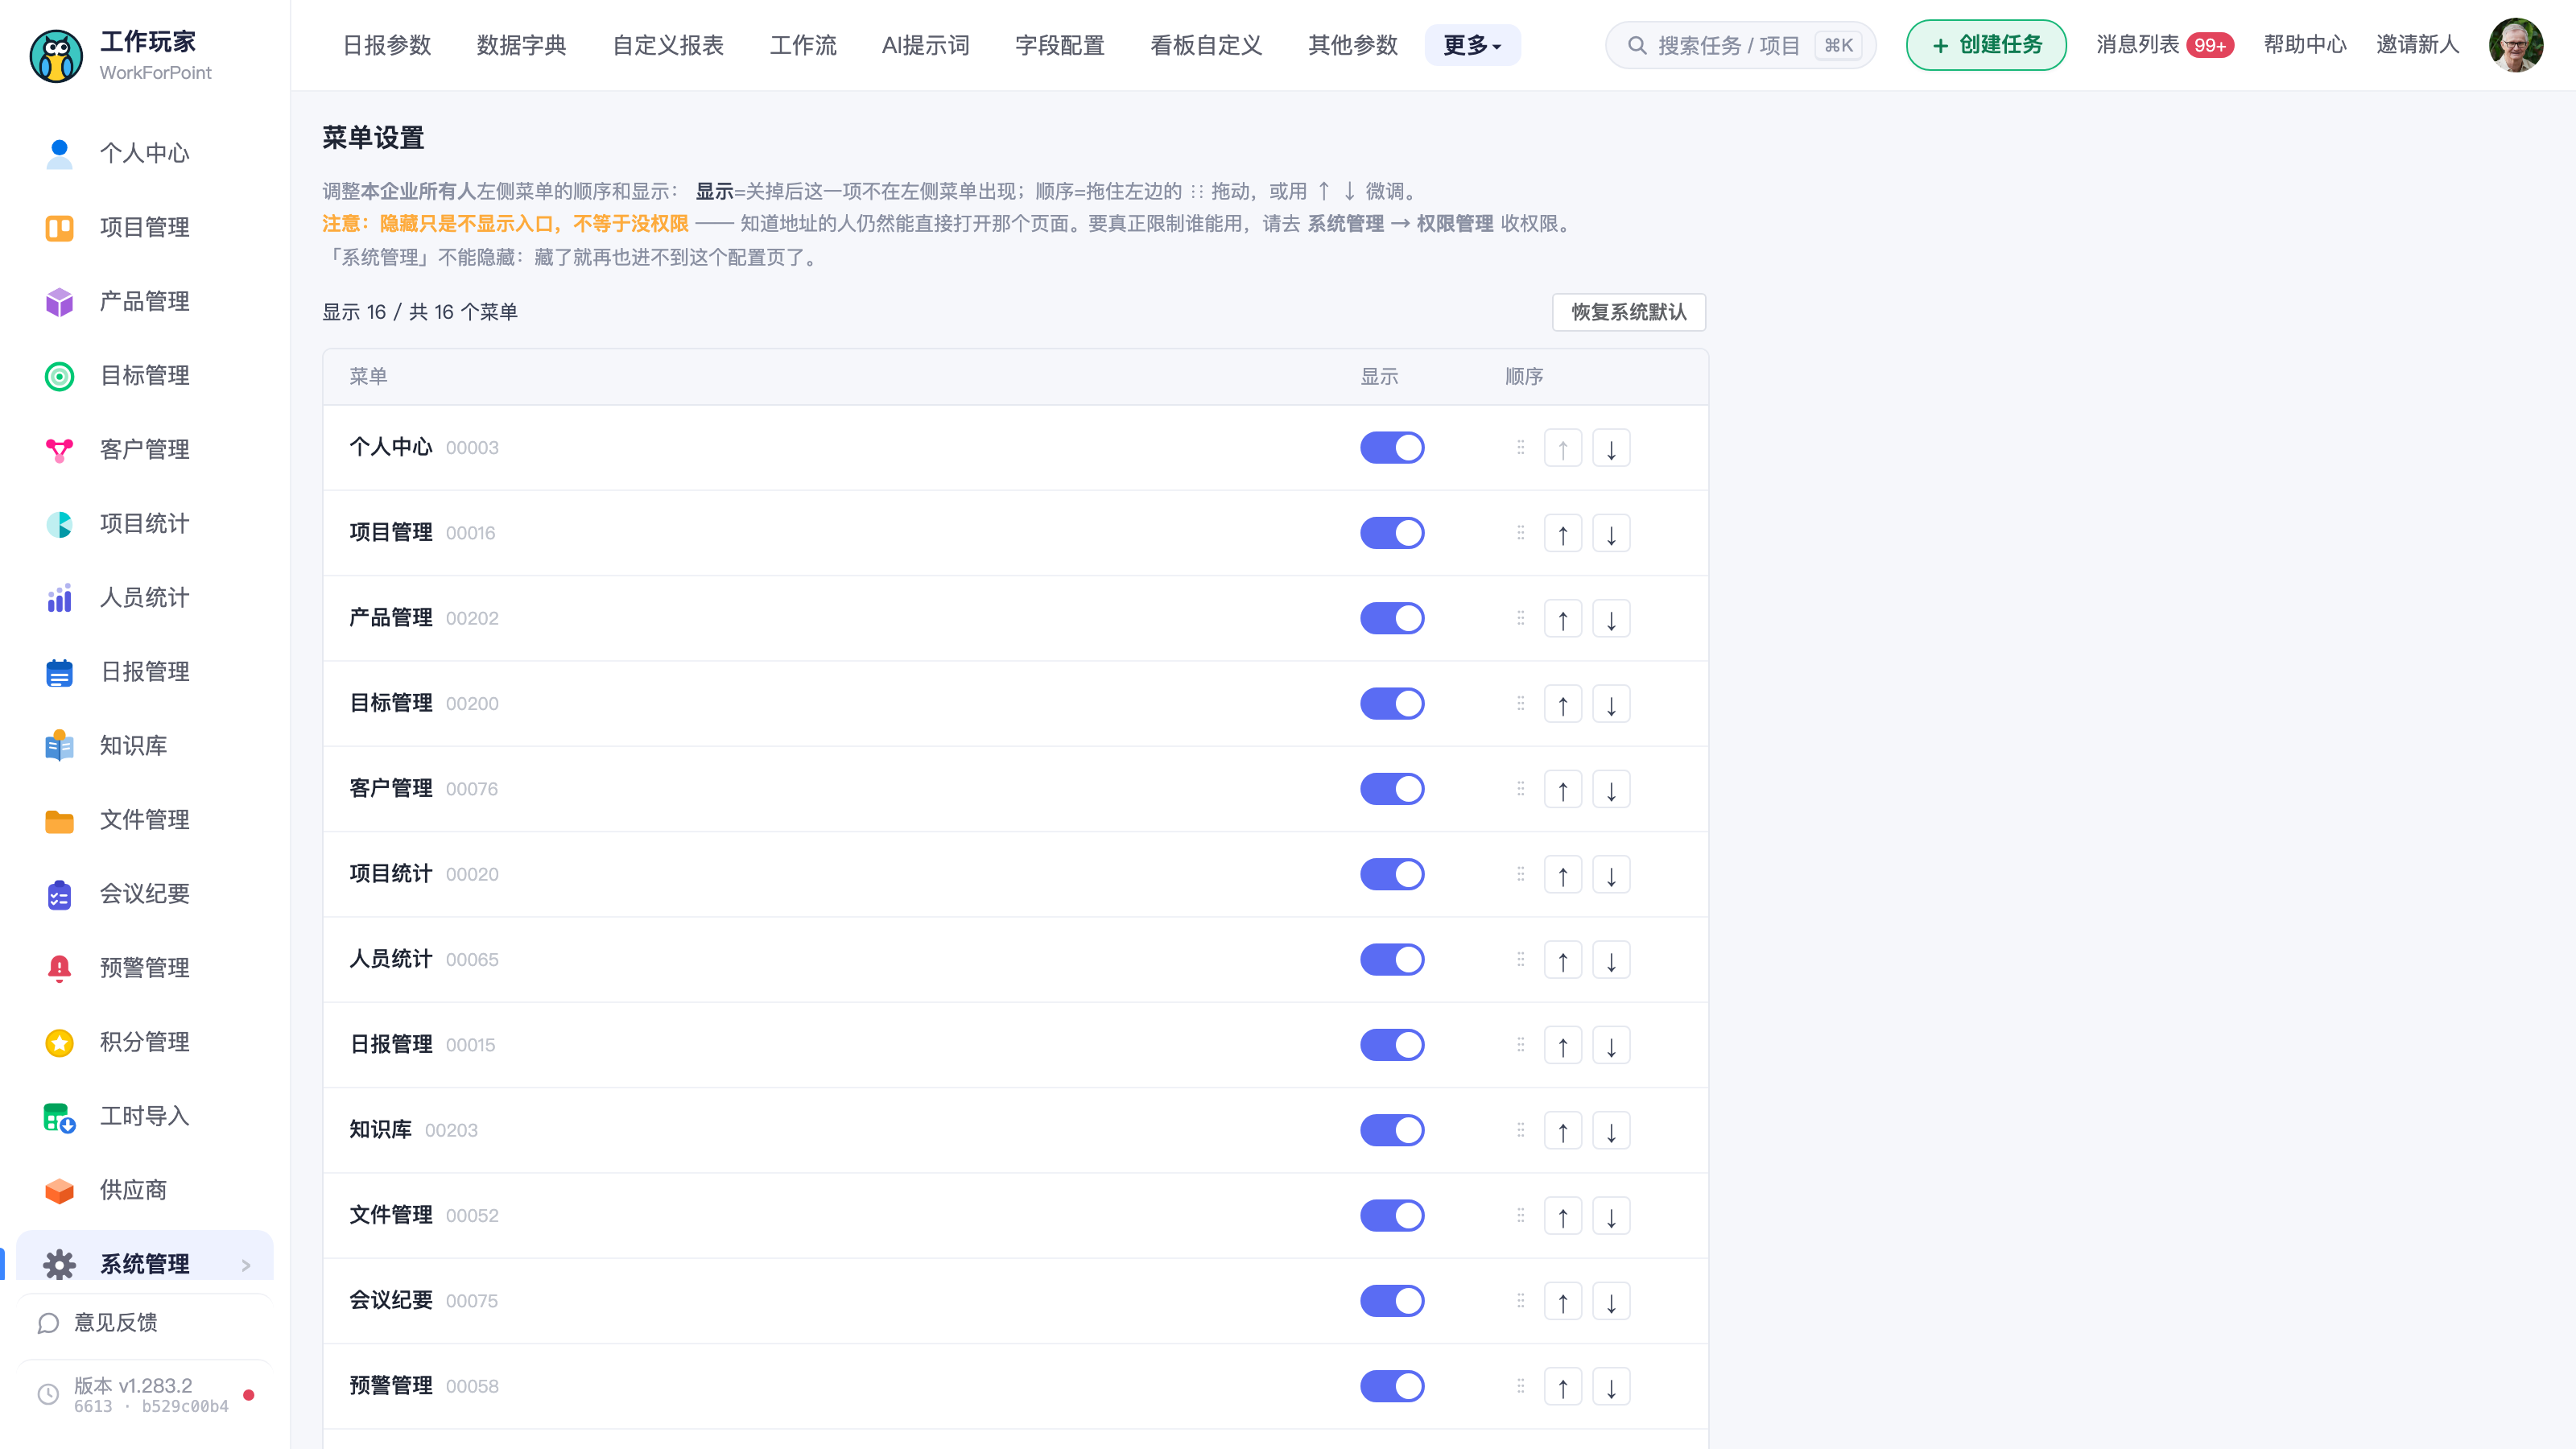Image resolution: width=2576 pixels, height=1449 pixels.
Task: Click the 版本 v1.283.2 version entry
Action: tap(144, 1395)
